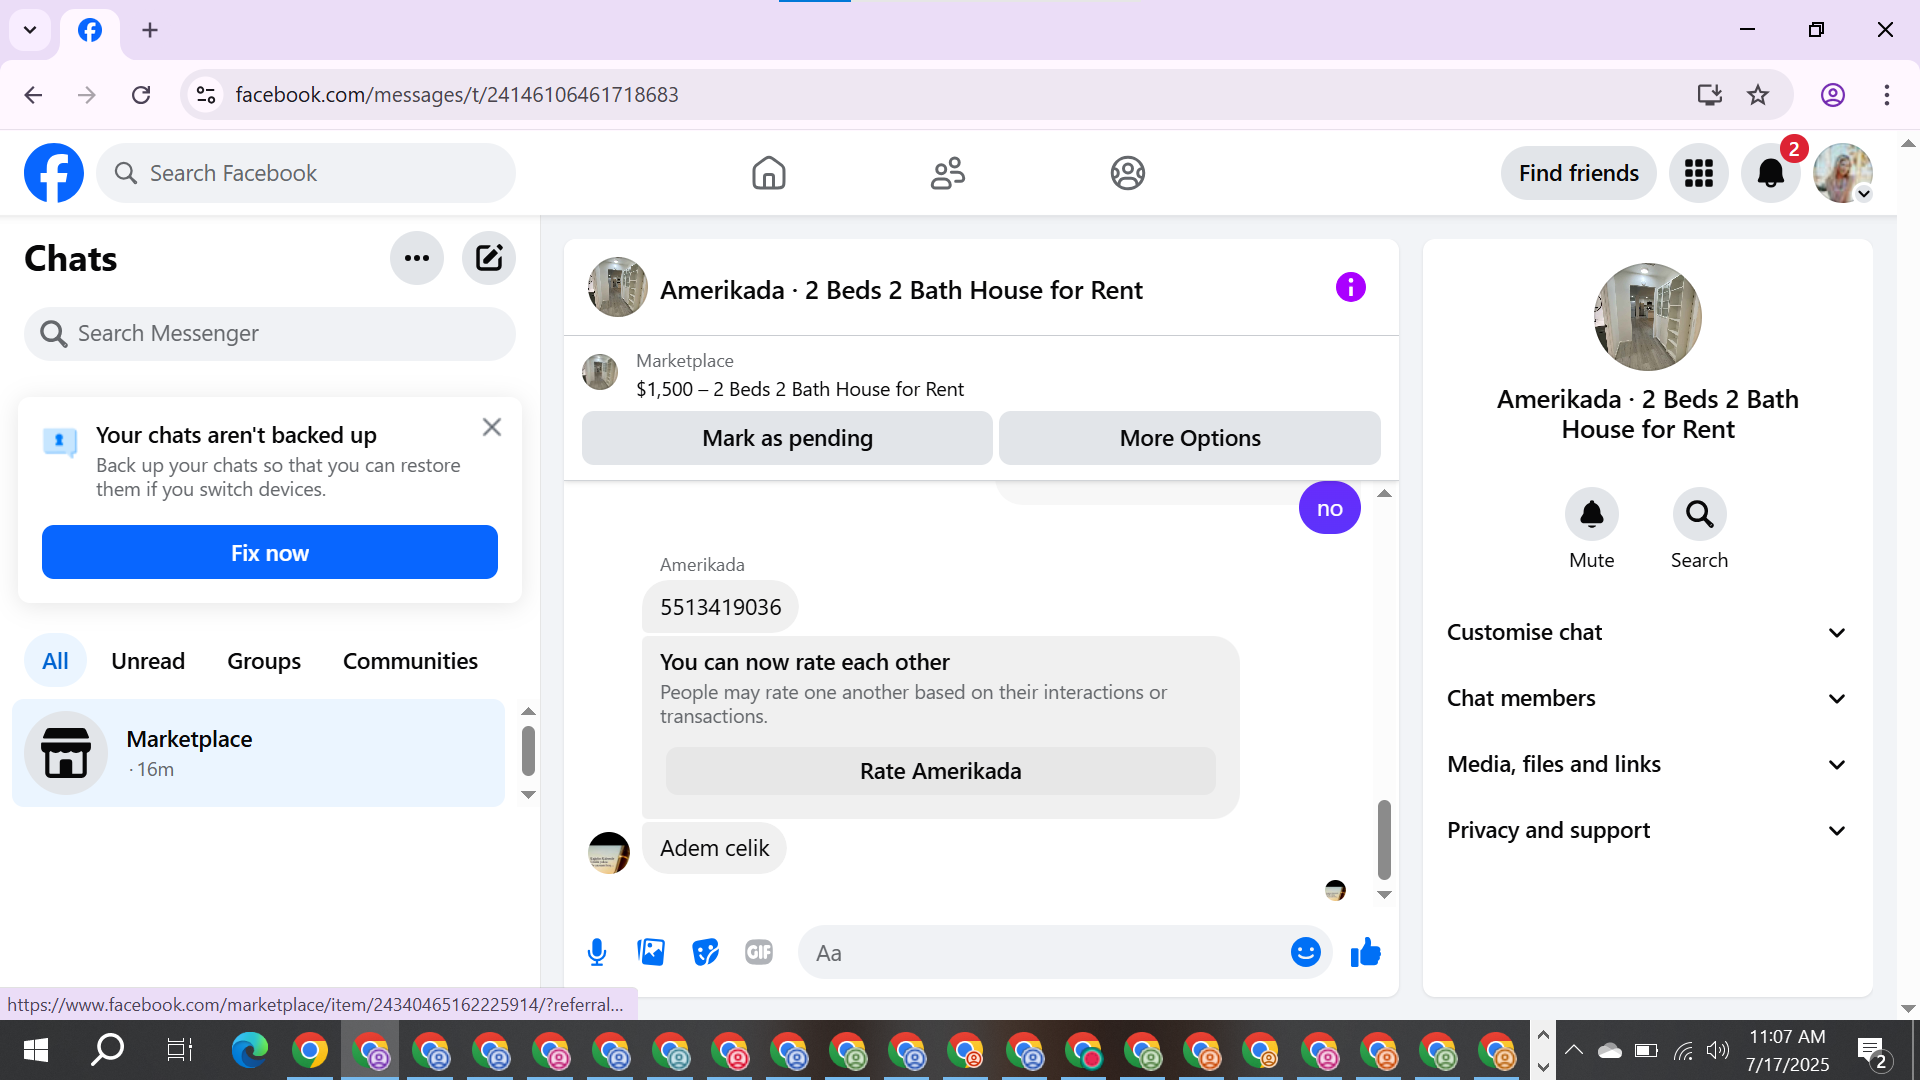Image resolution: width=1920 pixels, height=1080 pixels.
Task: Click the listing thumbnail in chat header
Action: click(617, 287)
